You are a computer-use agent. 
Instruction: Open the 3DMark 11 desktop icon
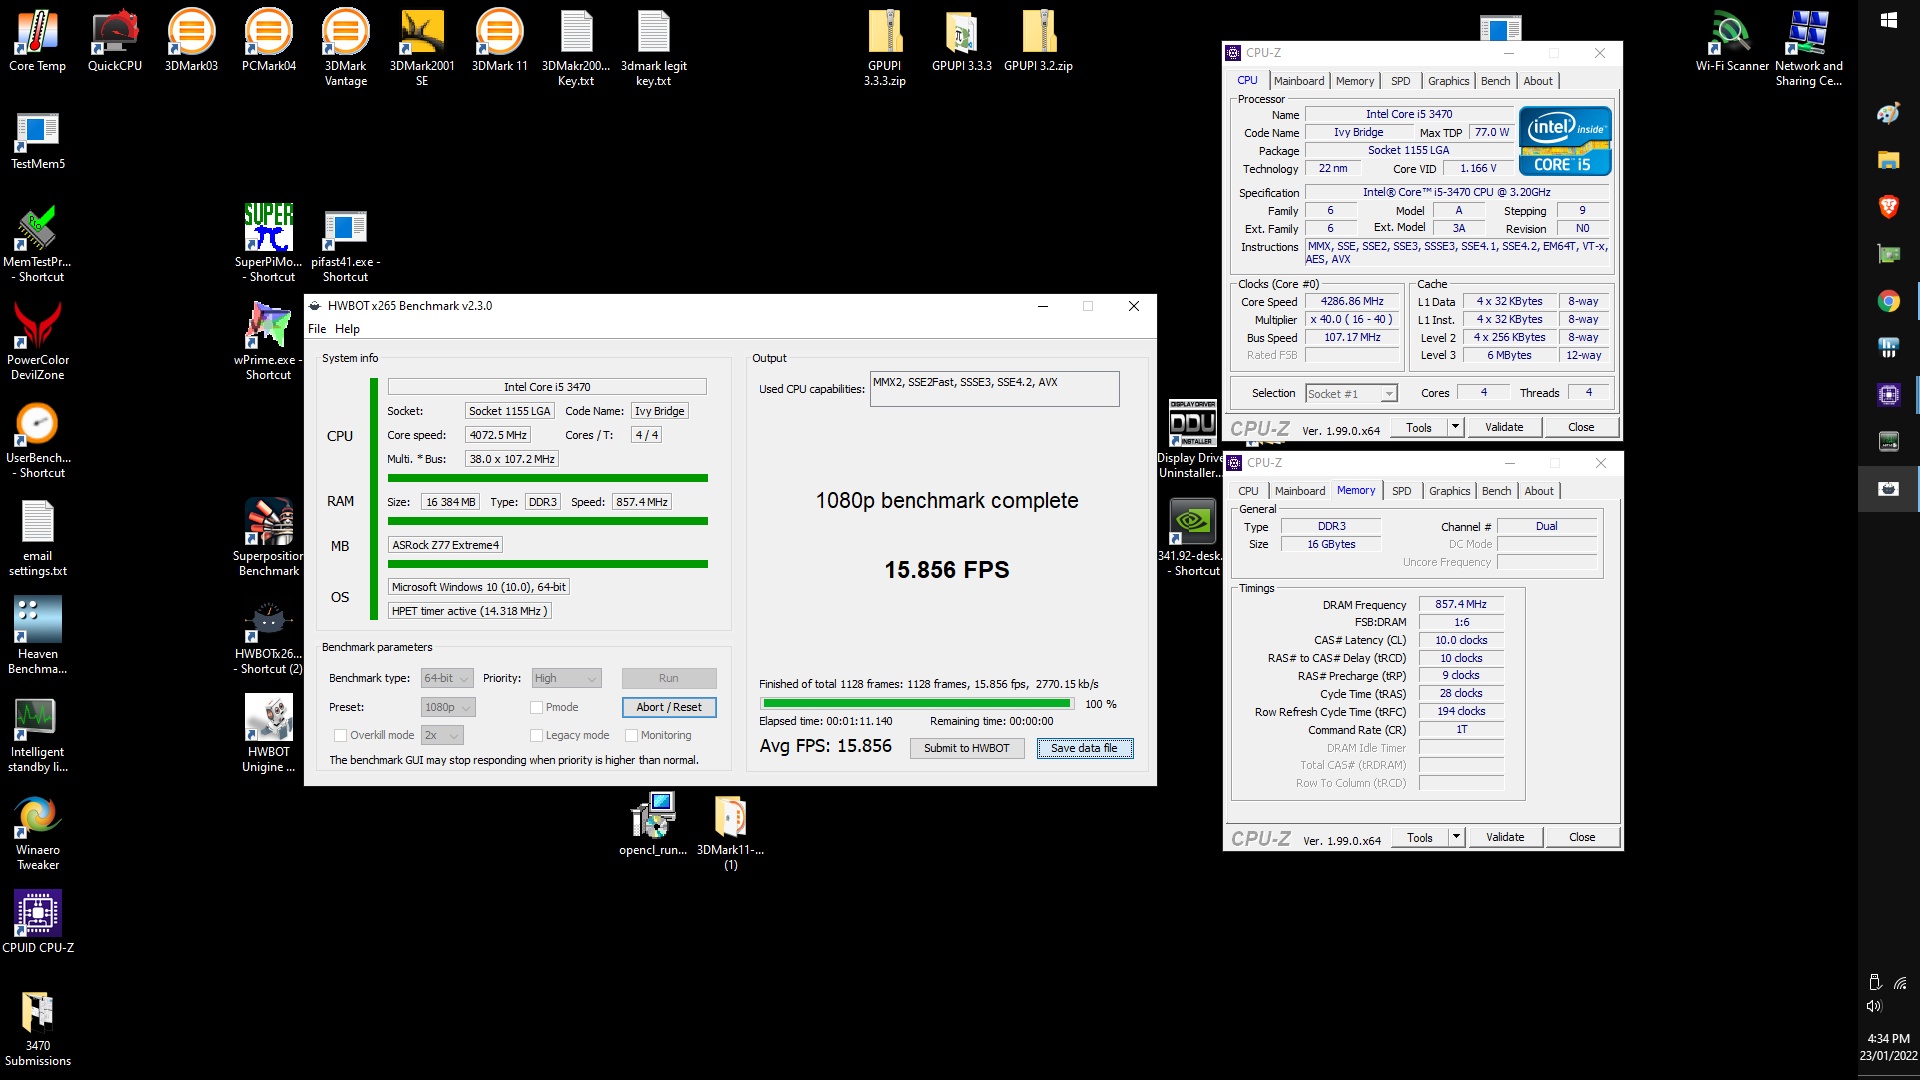[499, 41]
